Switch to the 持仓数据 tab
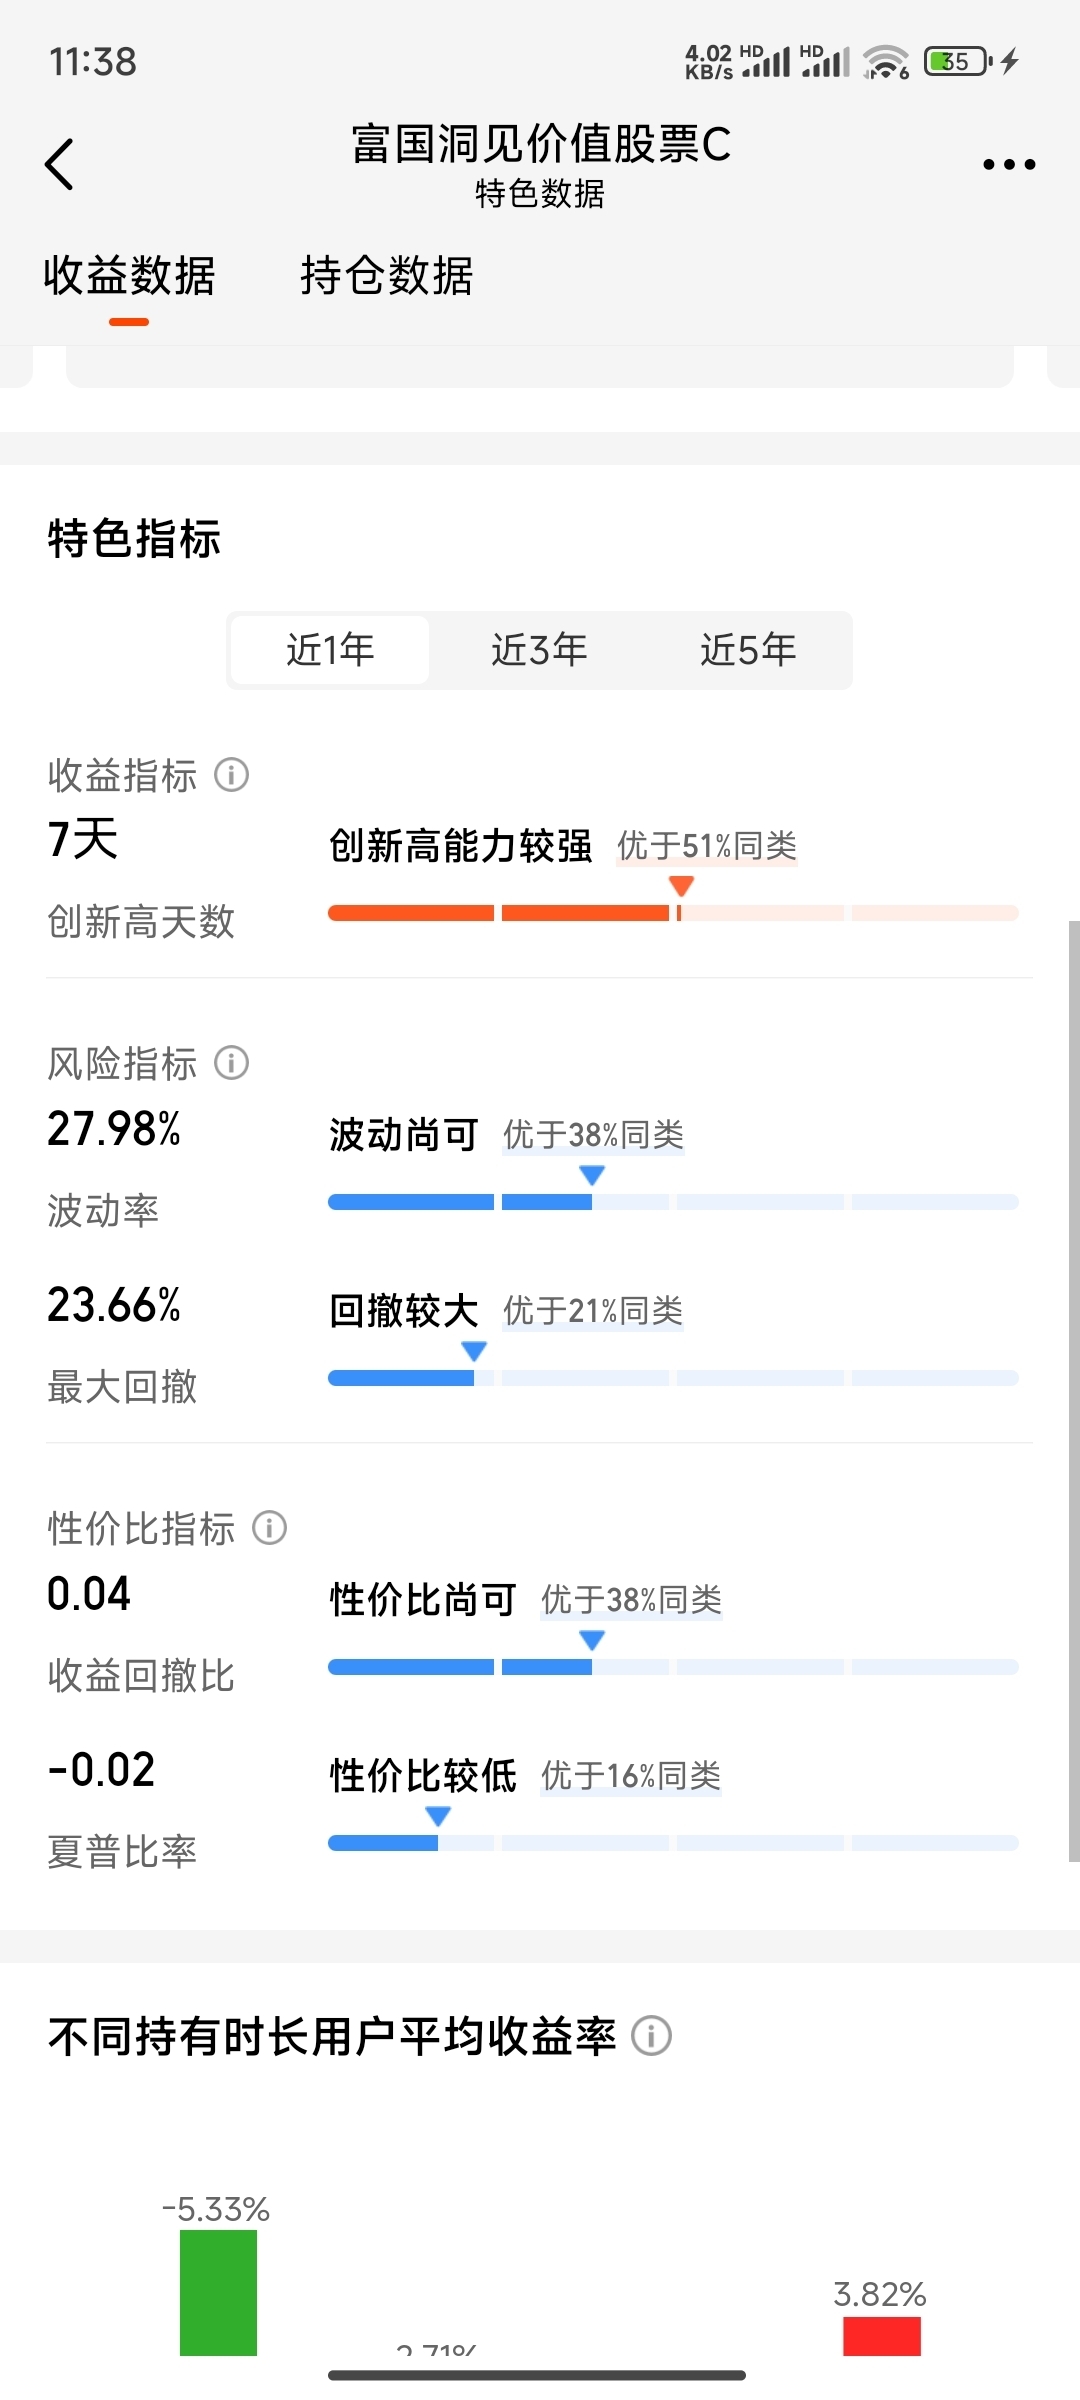1080x2400 pixels. tap(387, 276)
